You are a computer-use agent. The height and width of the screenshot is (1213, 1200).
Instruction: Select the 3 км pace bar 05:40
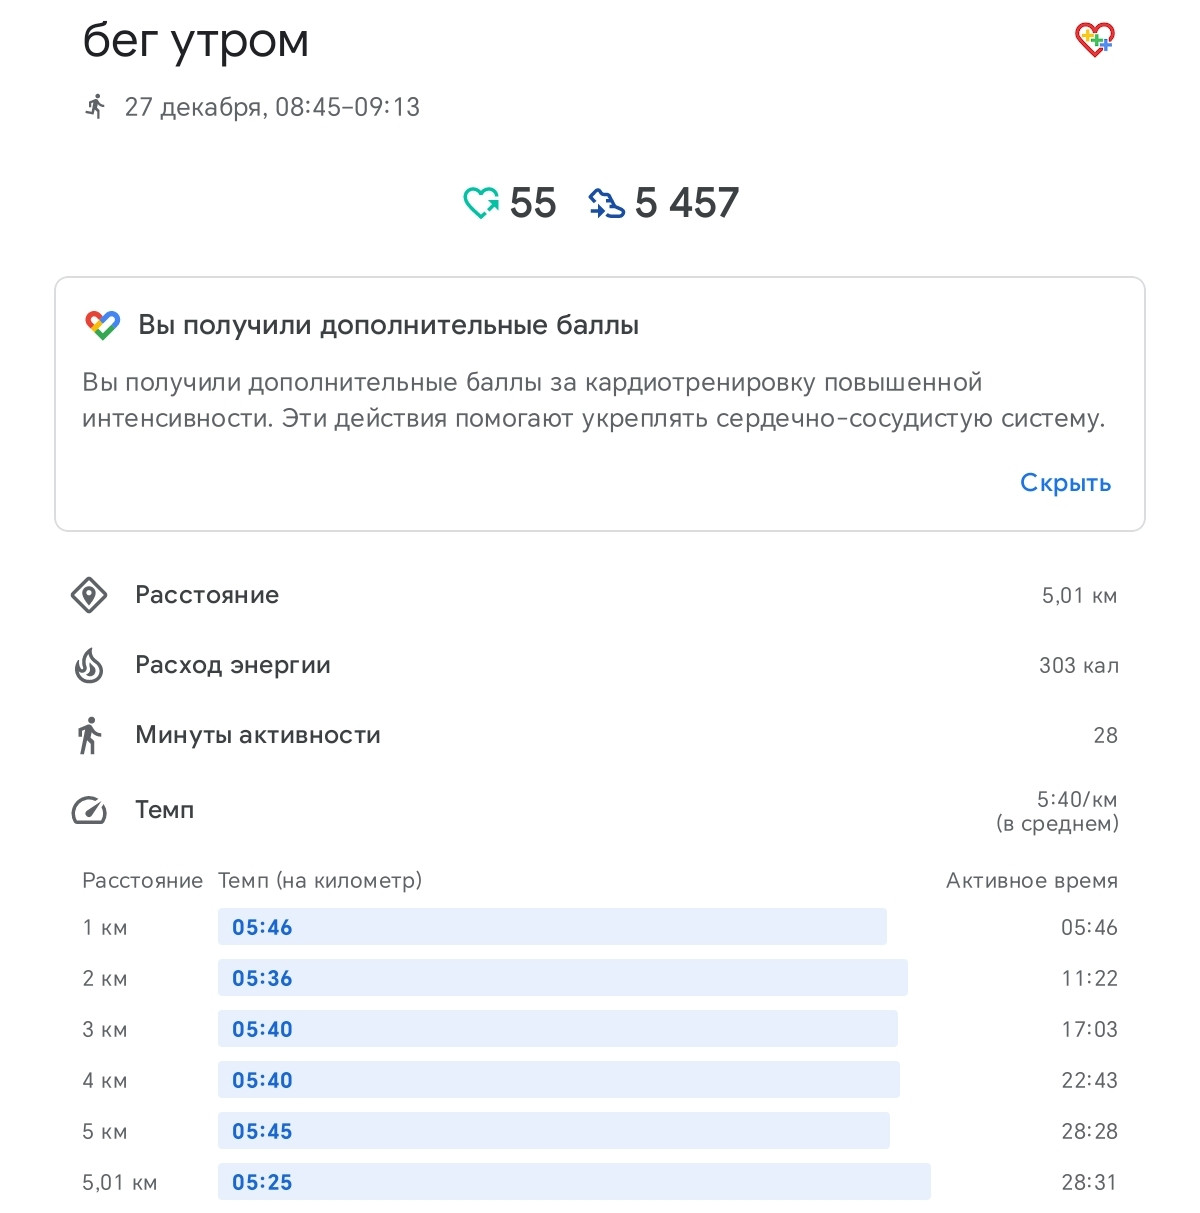click(x=558, y=1029)
